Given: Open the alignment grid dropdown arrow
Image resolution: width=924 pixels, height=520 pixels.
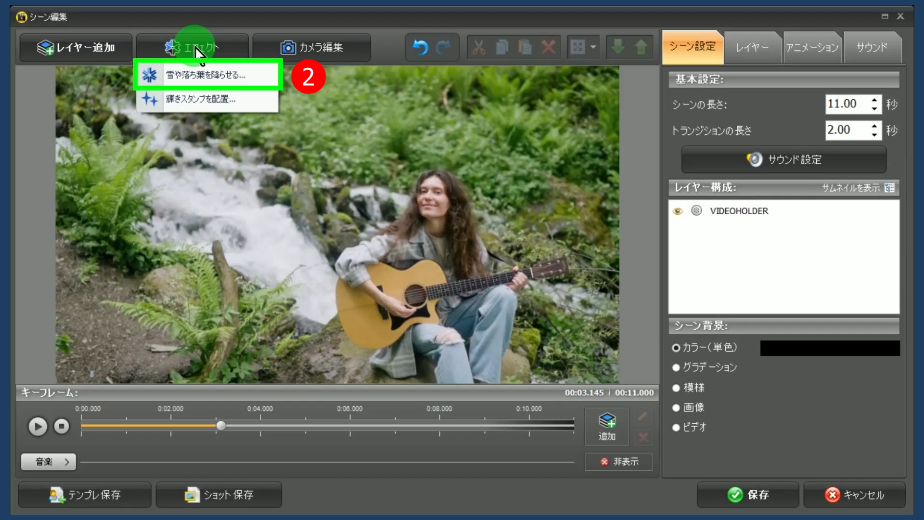Looking at the screenshot, I should point(594,47).
